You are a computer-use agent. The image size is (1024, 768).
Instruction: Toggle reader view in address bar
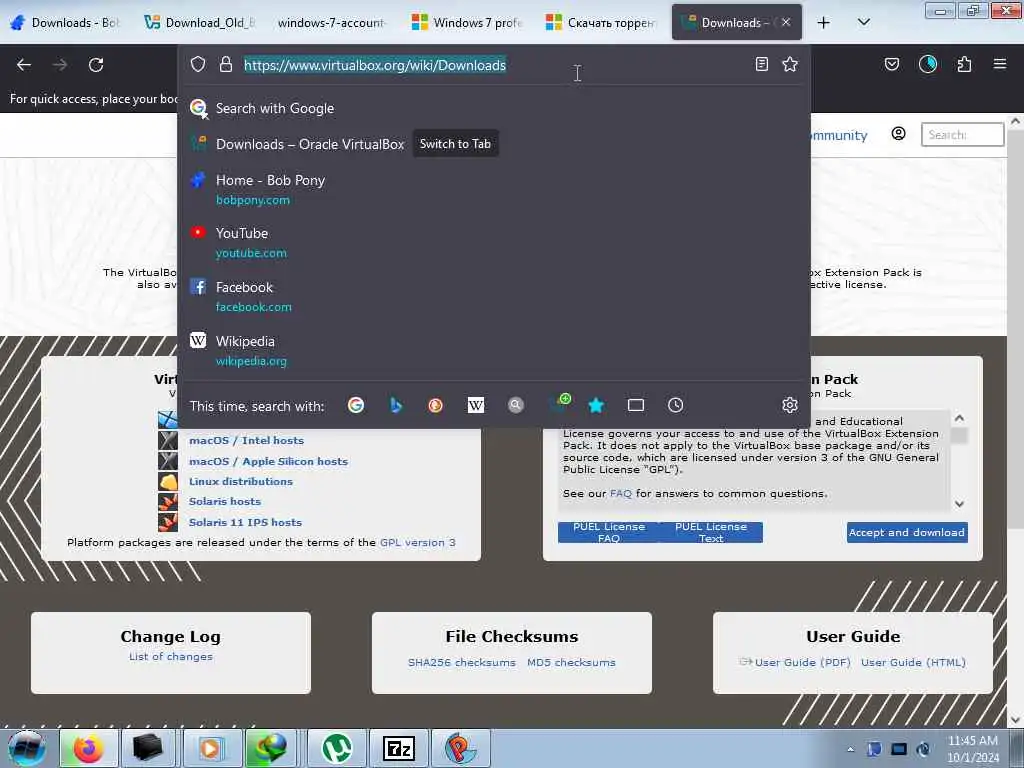tap(761, 64)
